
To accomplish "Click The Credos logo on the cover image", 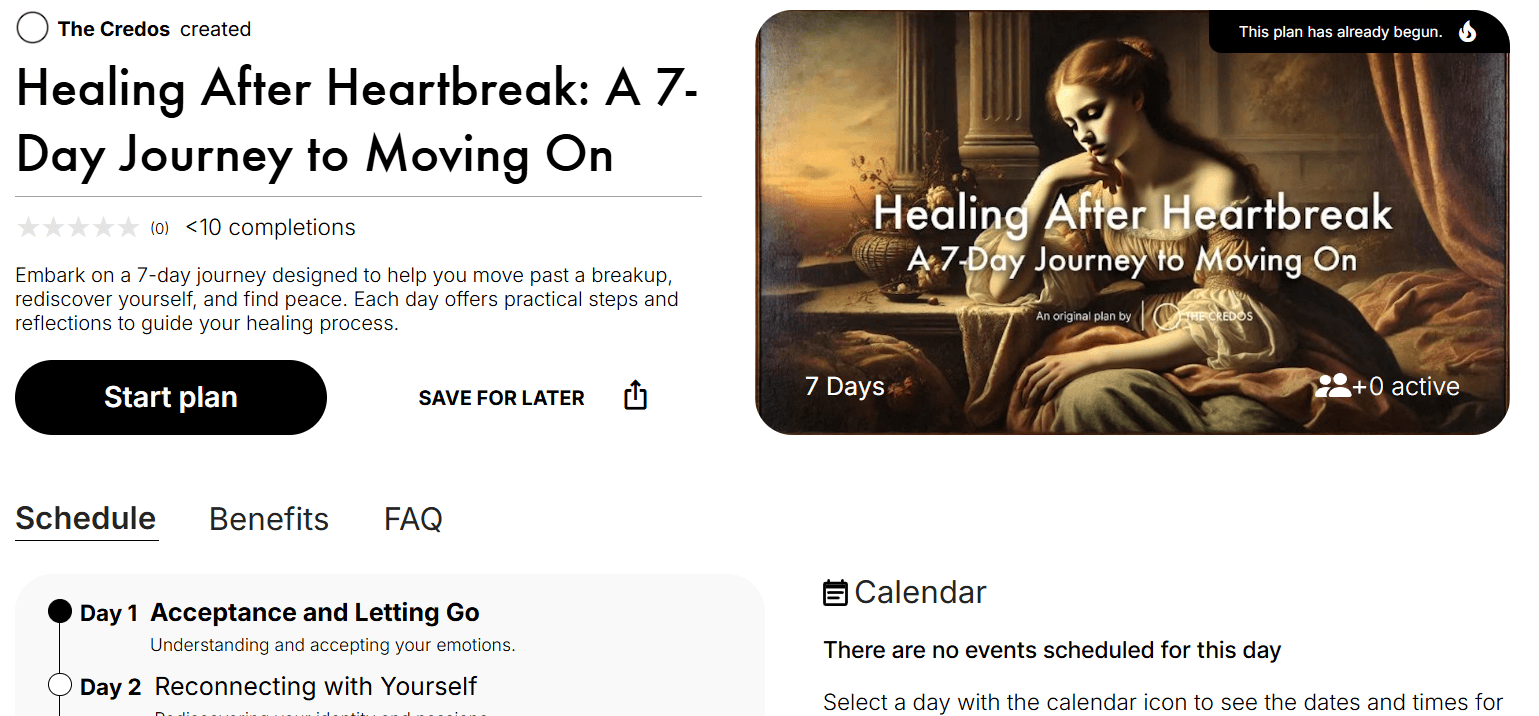I will [1203, 317].
